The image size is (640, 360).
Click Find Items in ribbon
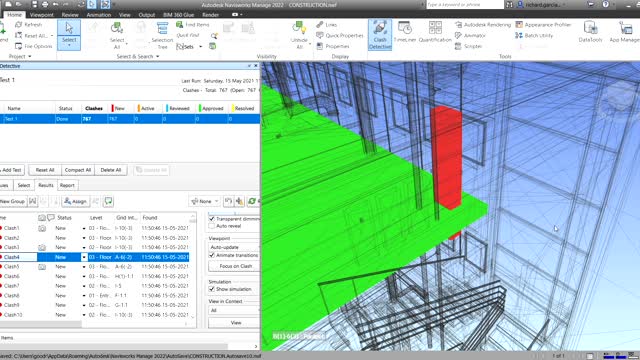click(193, 24)
